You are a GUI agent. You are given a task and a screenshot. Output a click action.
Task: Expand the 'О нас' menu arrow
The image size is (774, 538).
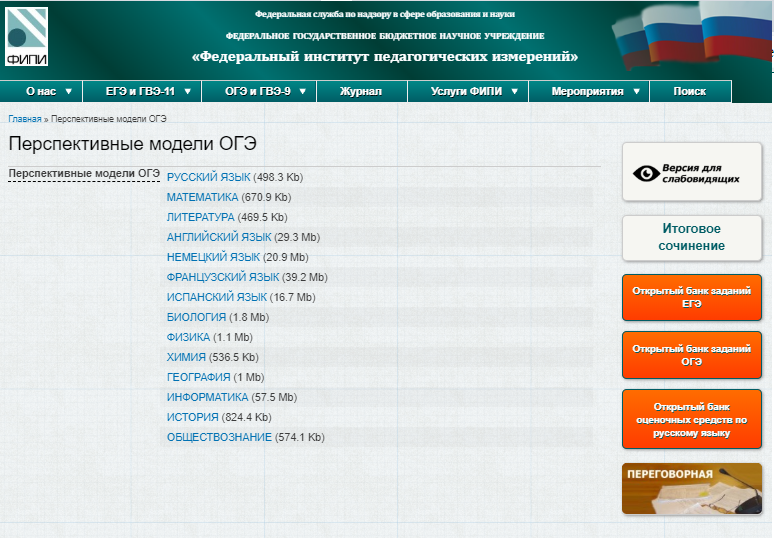69,91
